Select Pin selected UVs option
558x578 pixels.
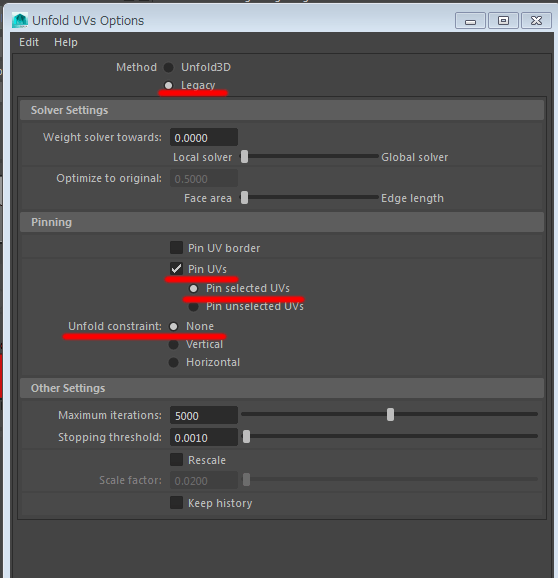pyautogui.click(x=193, y=289)
